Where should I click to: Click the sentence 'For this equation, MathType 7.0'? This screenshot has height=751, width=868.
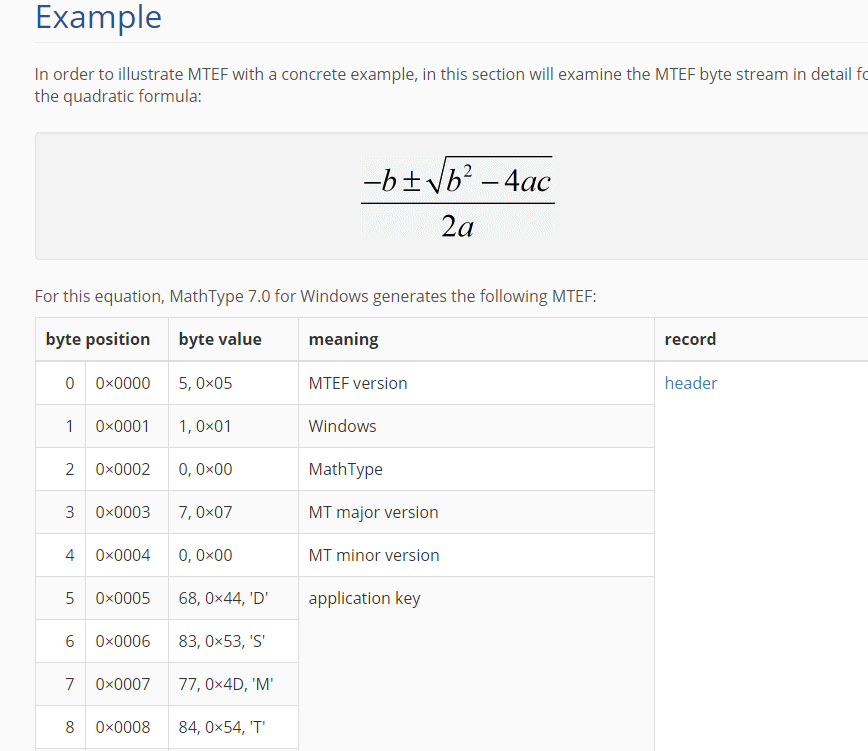click(316, 296)
